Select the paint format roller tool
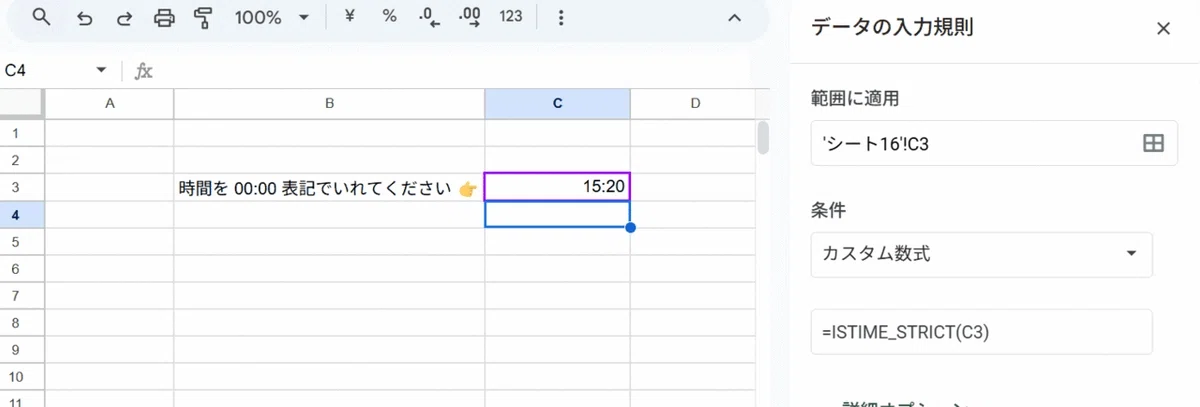Image resolution: width=1200 pixels, height=407 pixels. (205, 18)
